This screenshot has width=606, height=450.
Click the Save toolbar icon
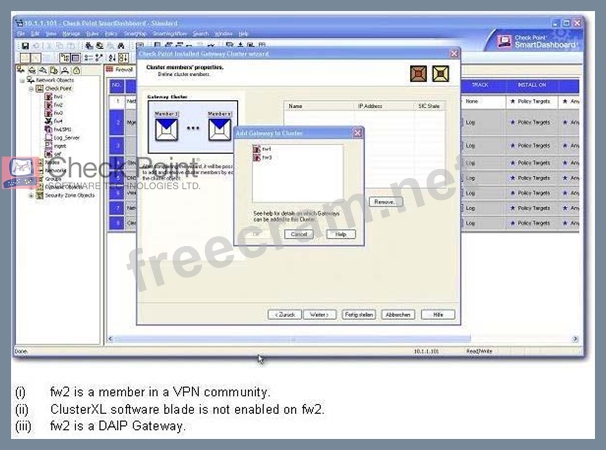pyautogui.click(x=25, y=46)
